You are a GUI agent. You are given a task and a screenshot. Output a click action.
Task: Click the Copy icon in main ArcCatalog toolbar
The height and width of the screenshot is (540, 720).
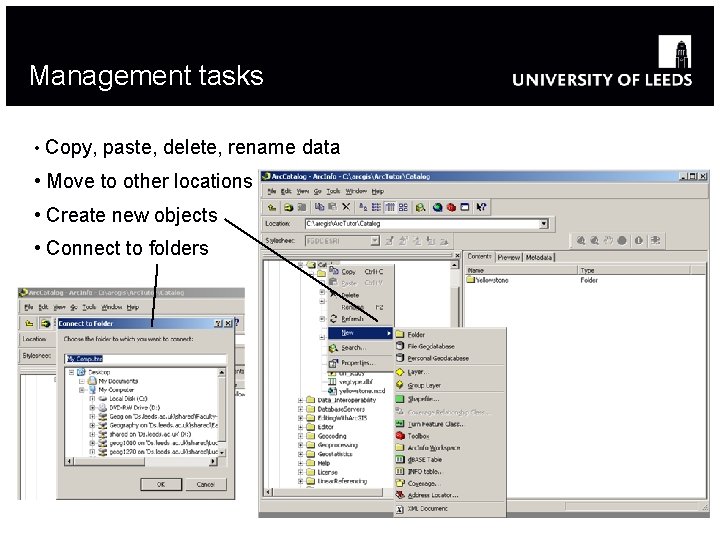[x=320, y=207]
